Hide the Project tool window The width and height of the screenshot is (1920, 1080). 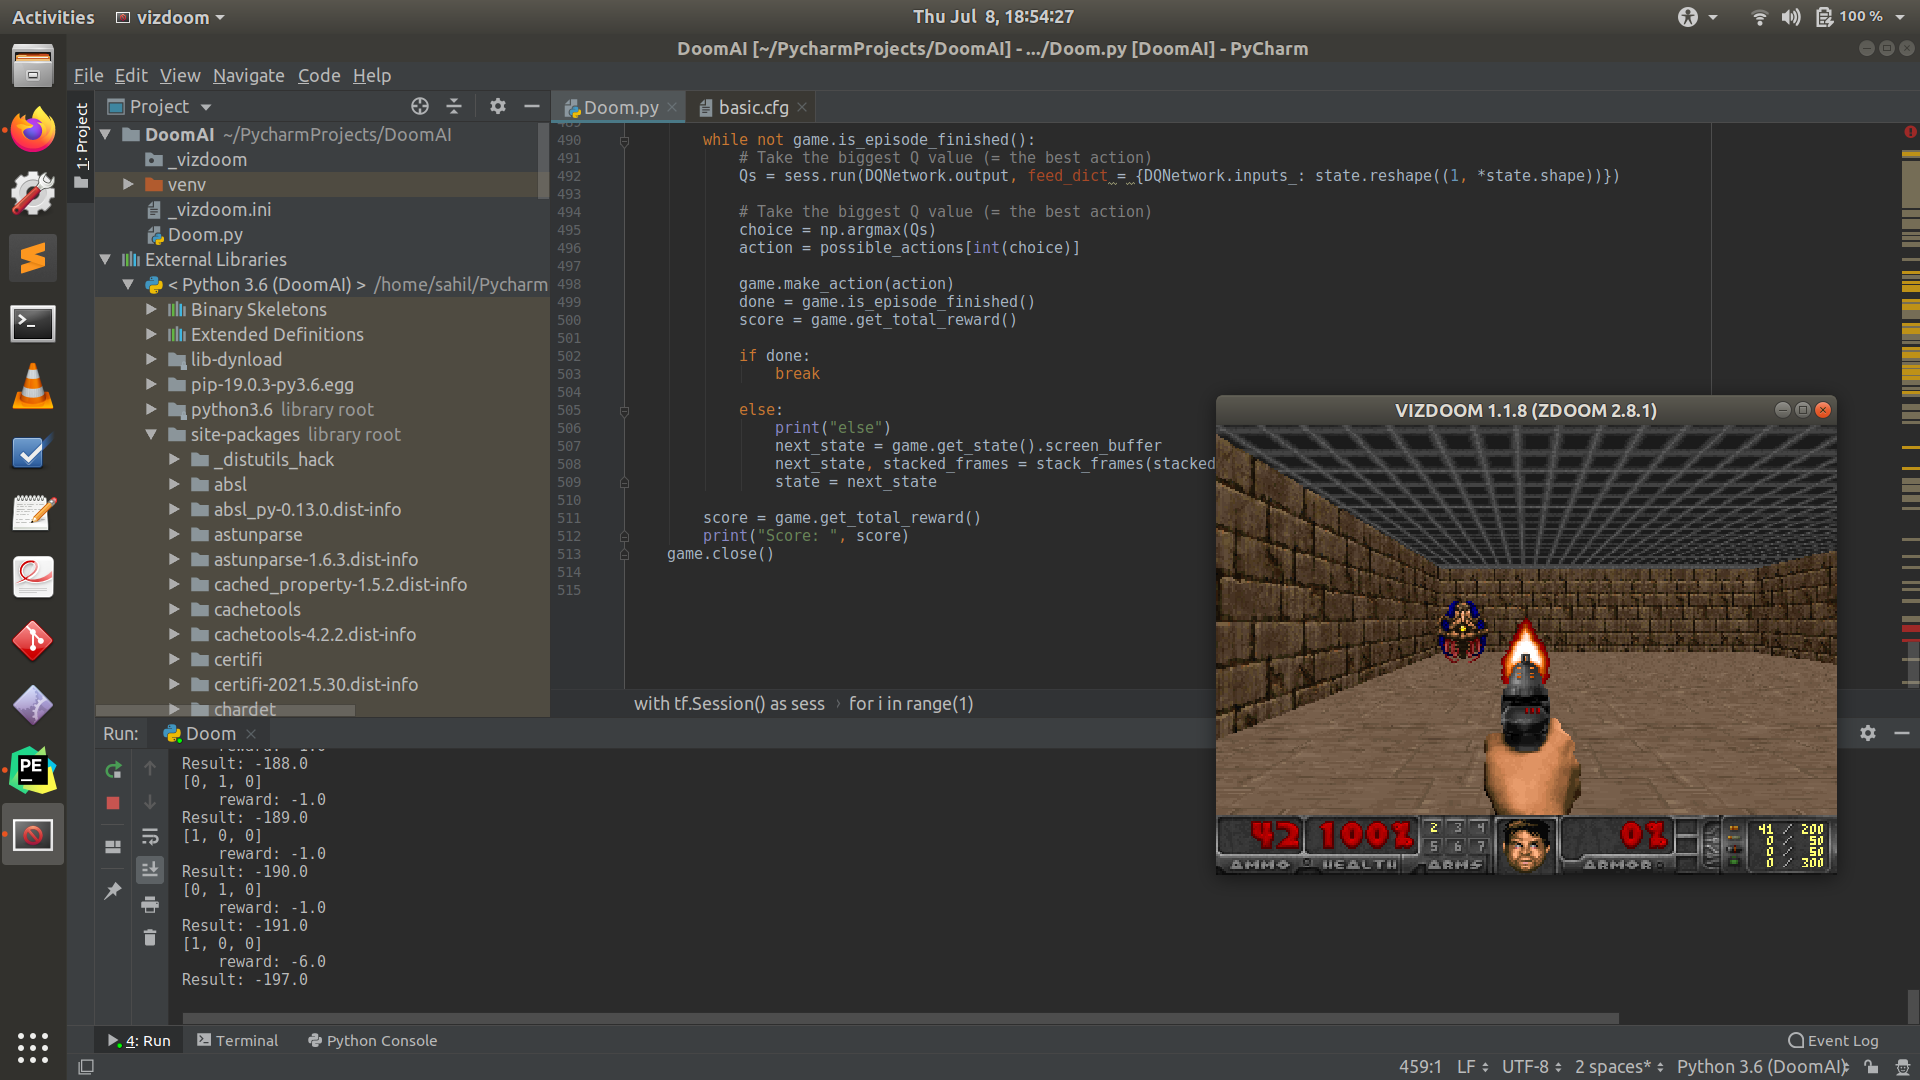pos(532,106)
